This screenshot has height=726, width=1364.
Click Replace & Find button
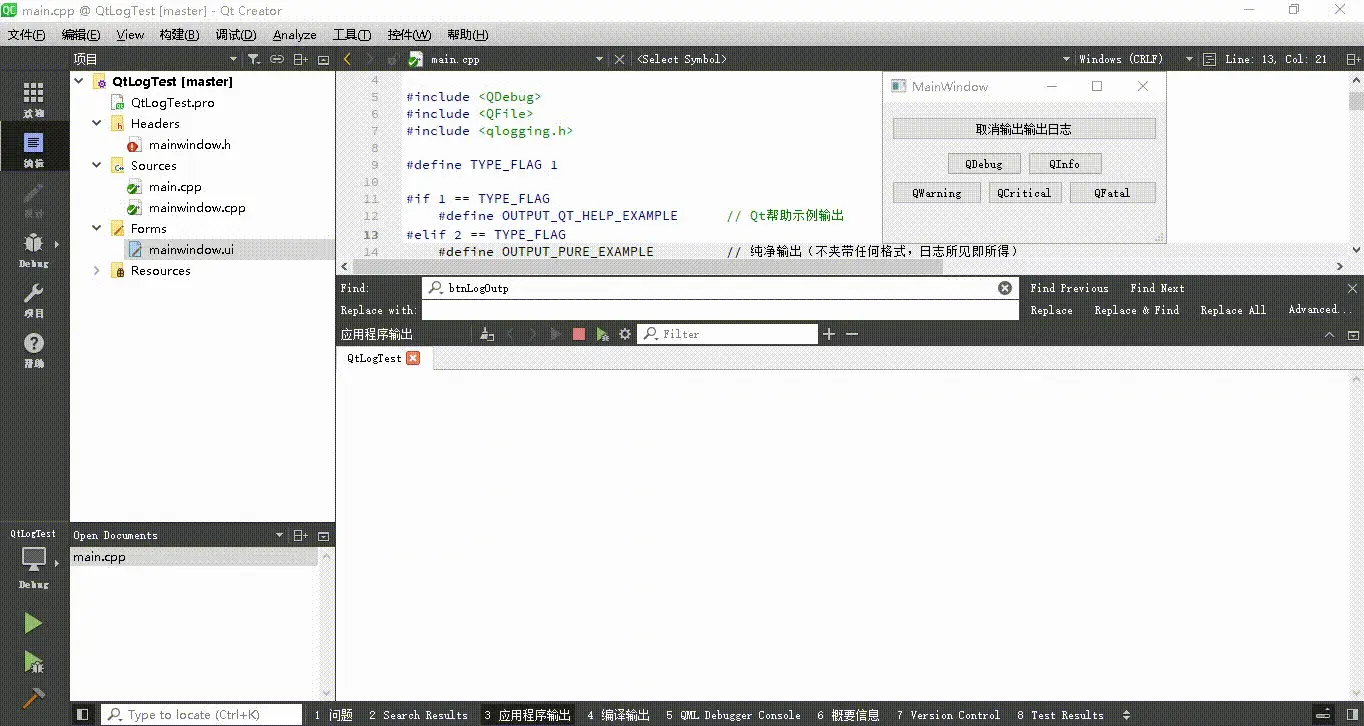pos(1136,310)
